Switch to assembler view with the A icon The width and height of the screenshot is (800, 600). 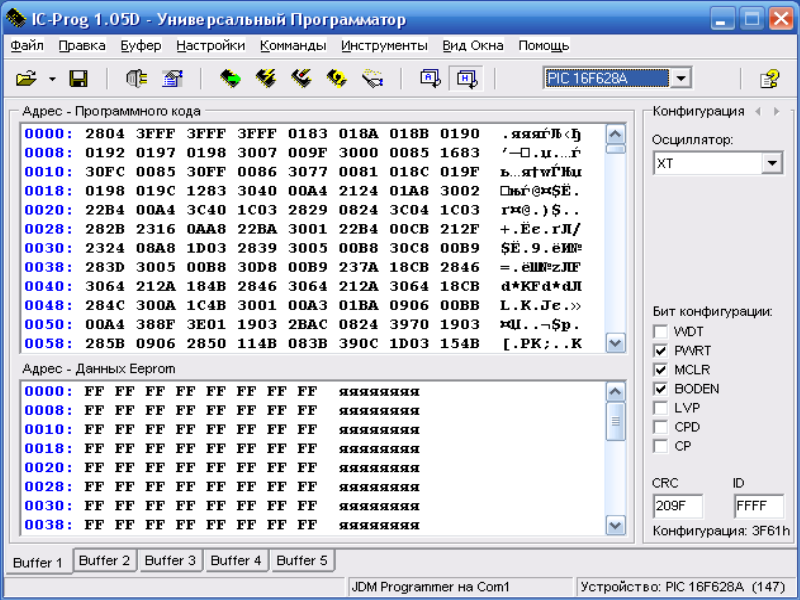pyautogui.click(x=430, y=79)
